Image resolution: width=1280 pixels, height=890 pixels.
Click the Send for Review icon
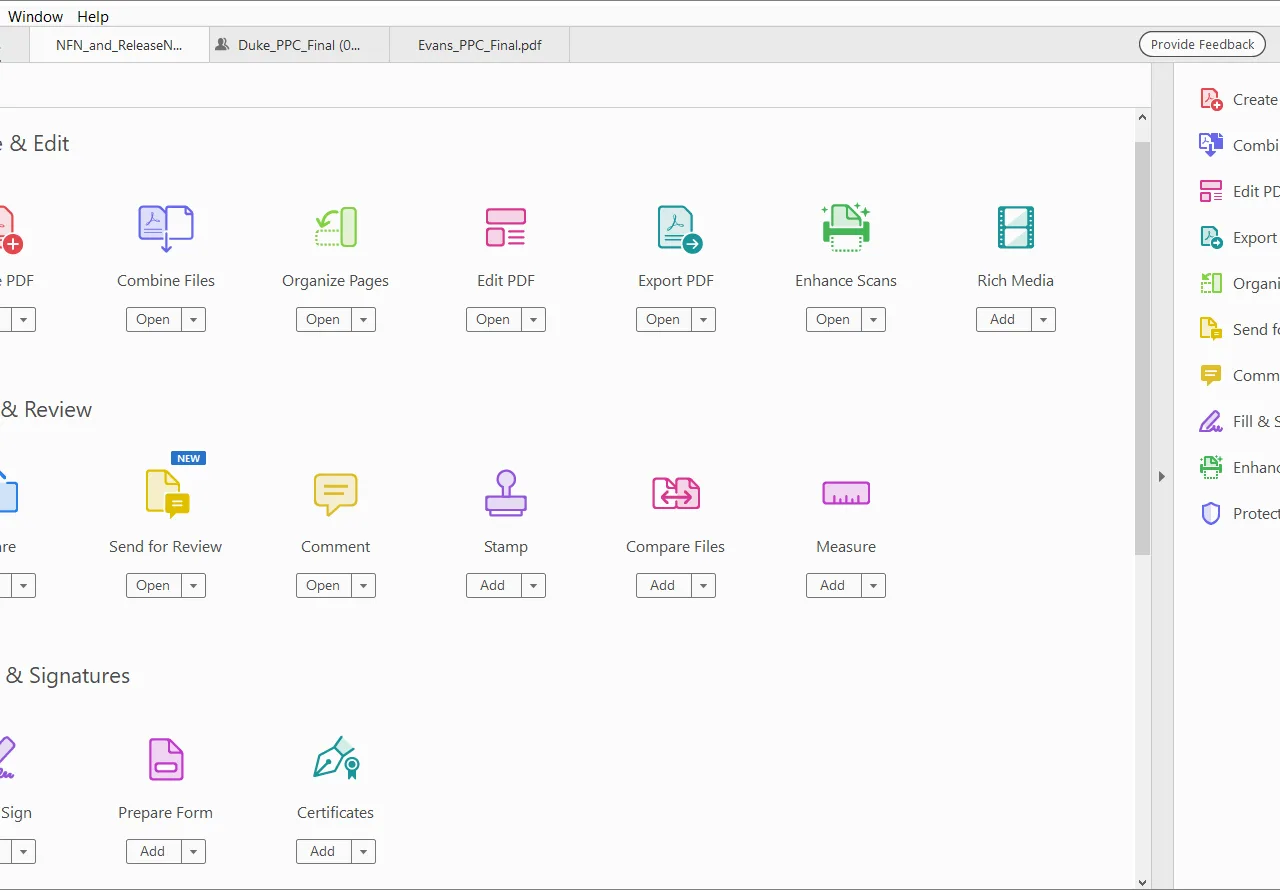167,493
